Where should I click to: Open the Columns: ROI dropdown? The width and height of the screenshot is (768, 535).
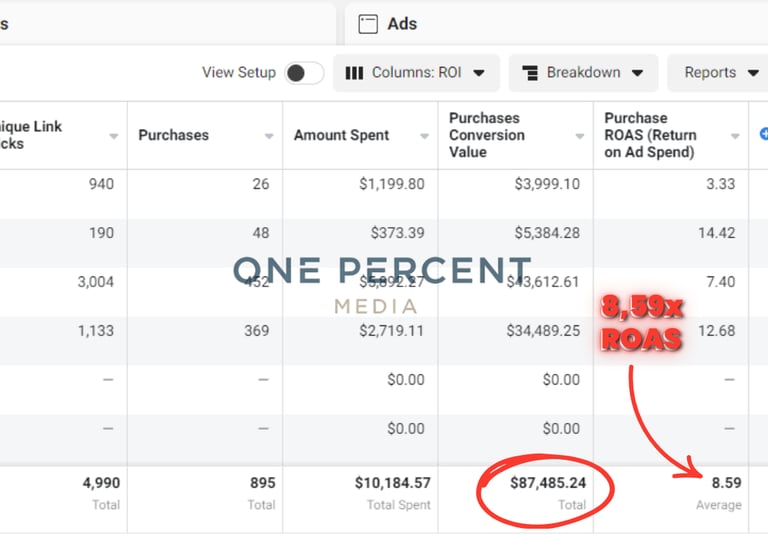(415, 73)
